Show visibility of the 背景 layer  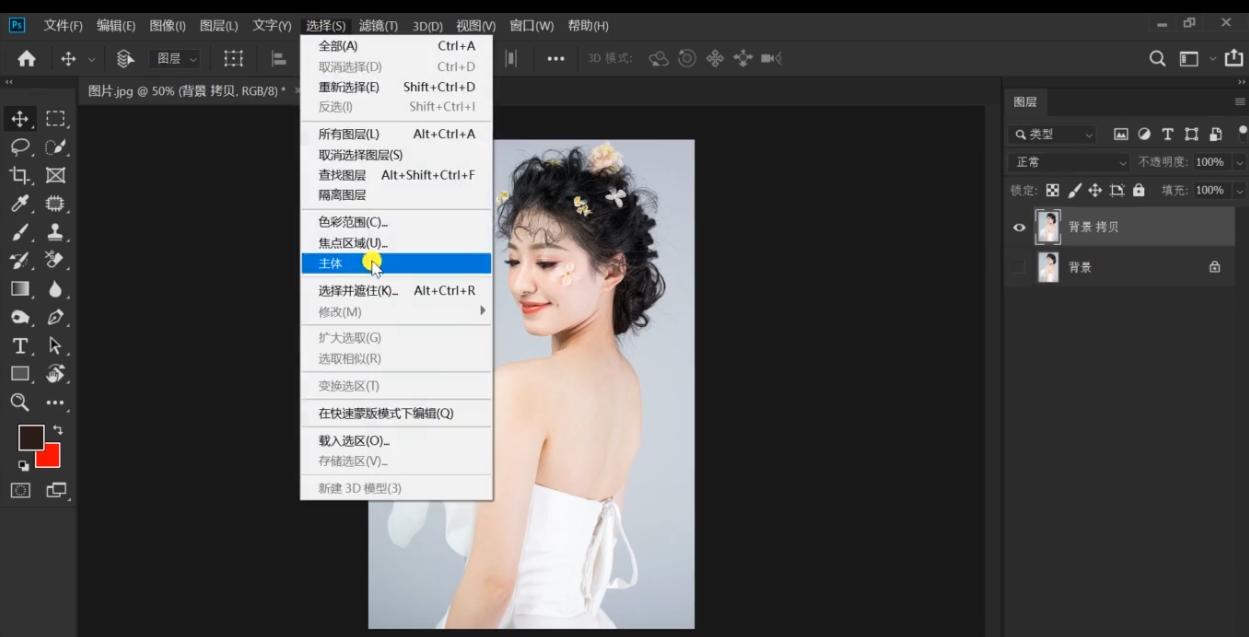click(1018, 266)
